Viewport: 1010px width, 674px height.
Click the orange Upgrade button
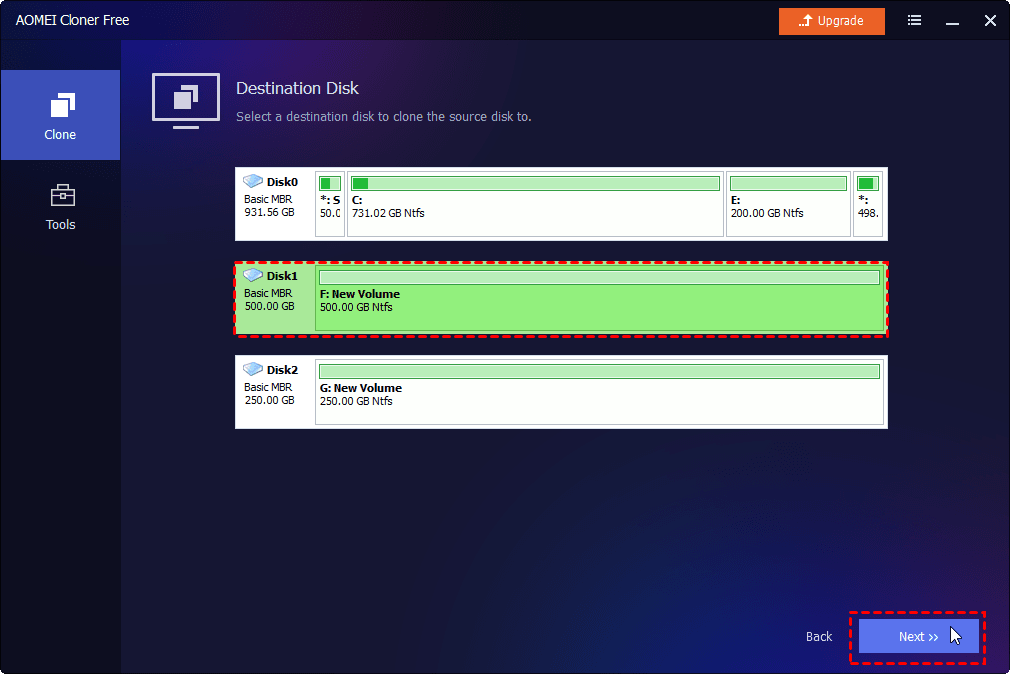[x=831, y=21]
